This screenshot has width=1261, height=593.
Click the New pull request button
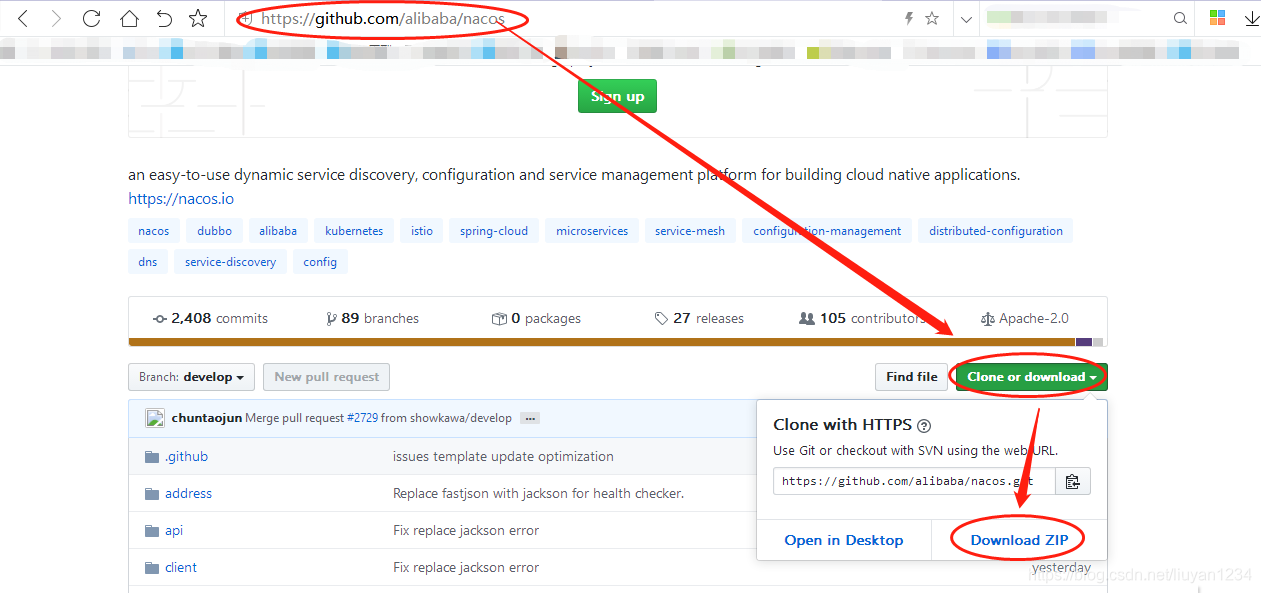(326, 377)
